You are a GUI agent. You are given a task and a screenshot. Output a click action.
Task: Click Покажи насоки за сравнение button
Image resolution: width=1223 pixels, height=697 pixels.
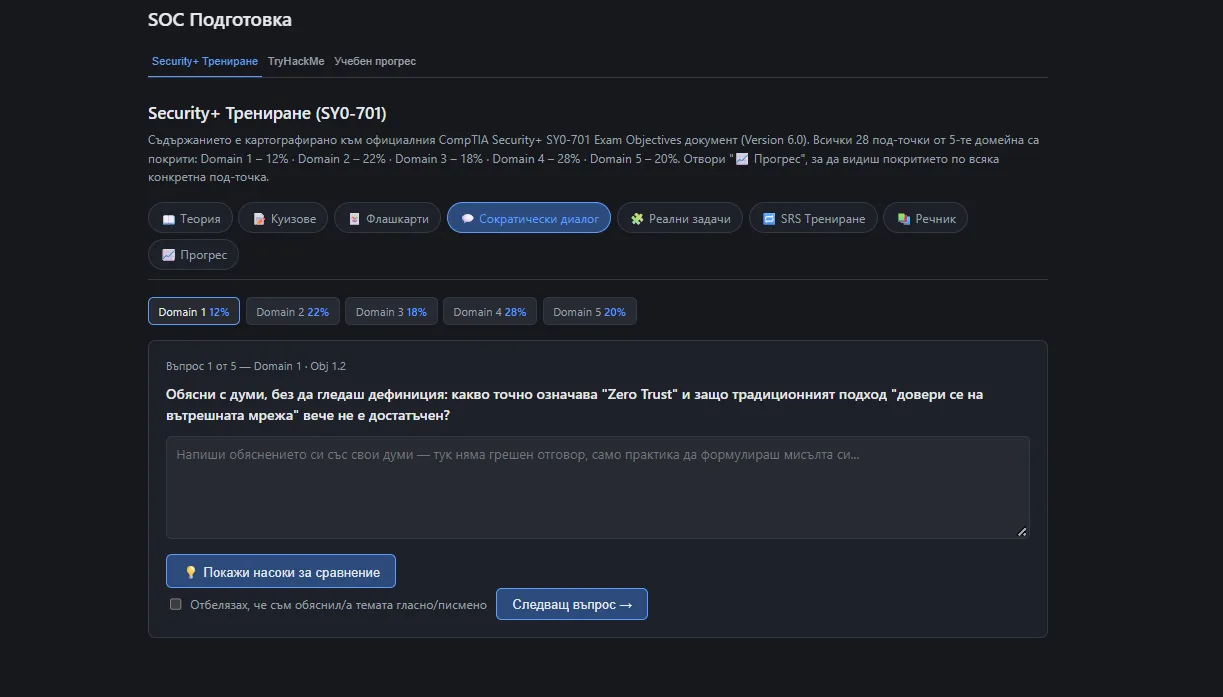tap(281, 571)
